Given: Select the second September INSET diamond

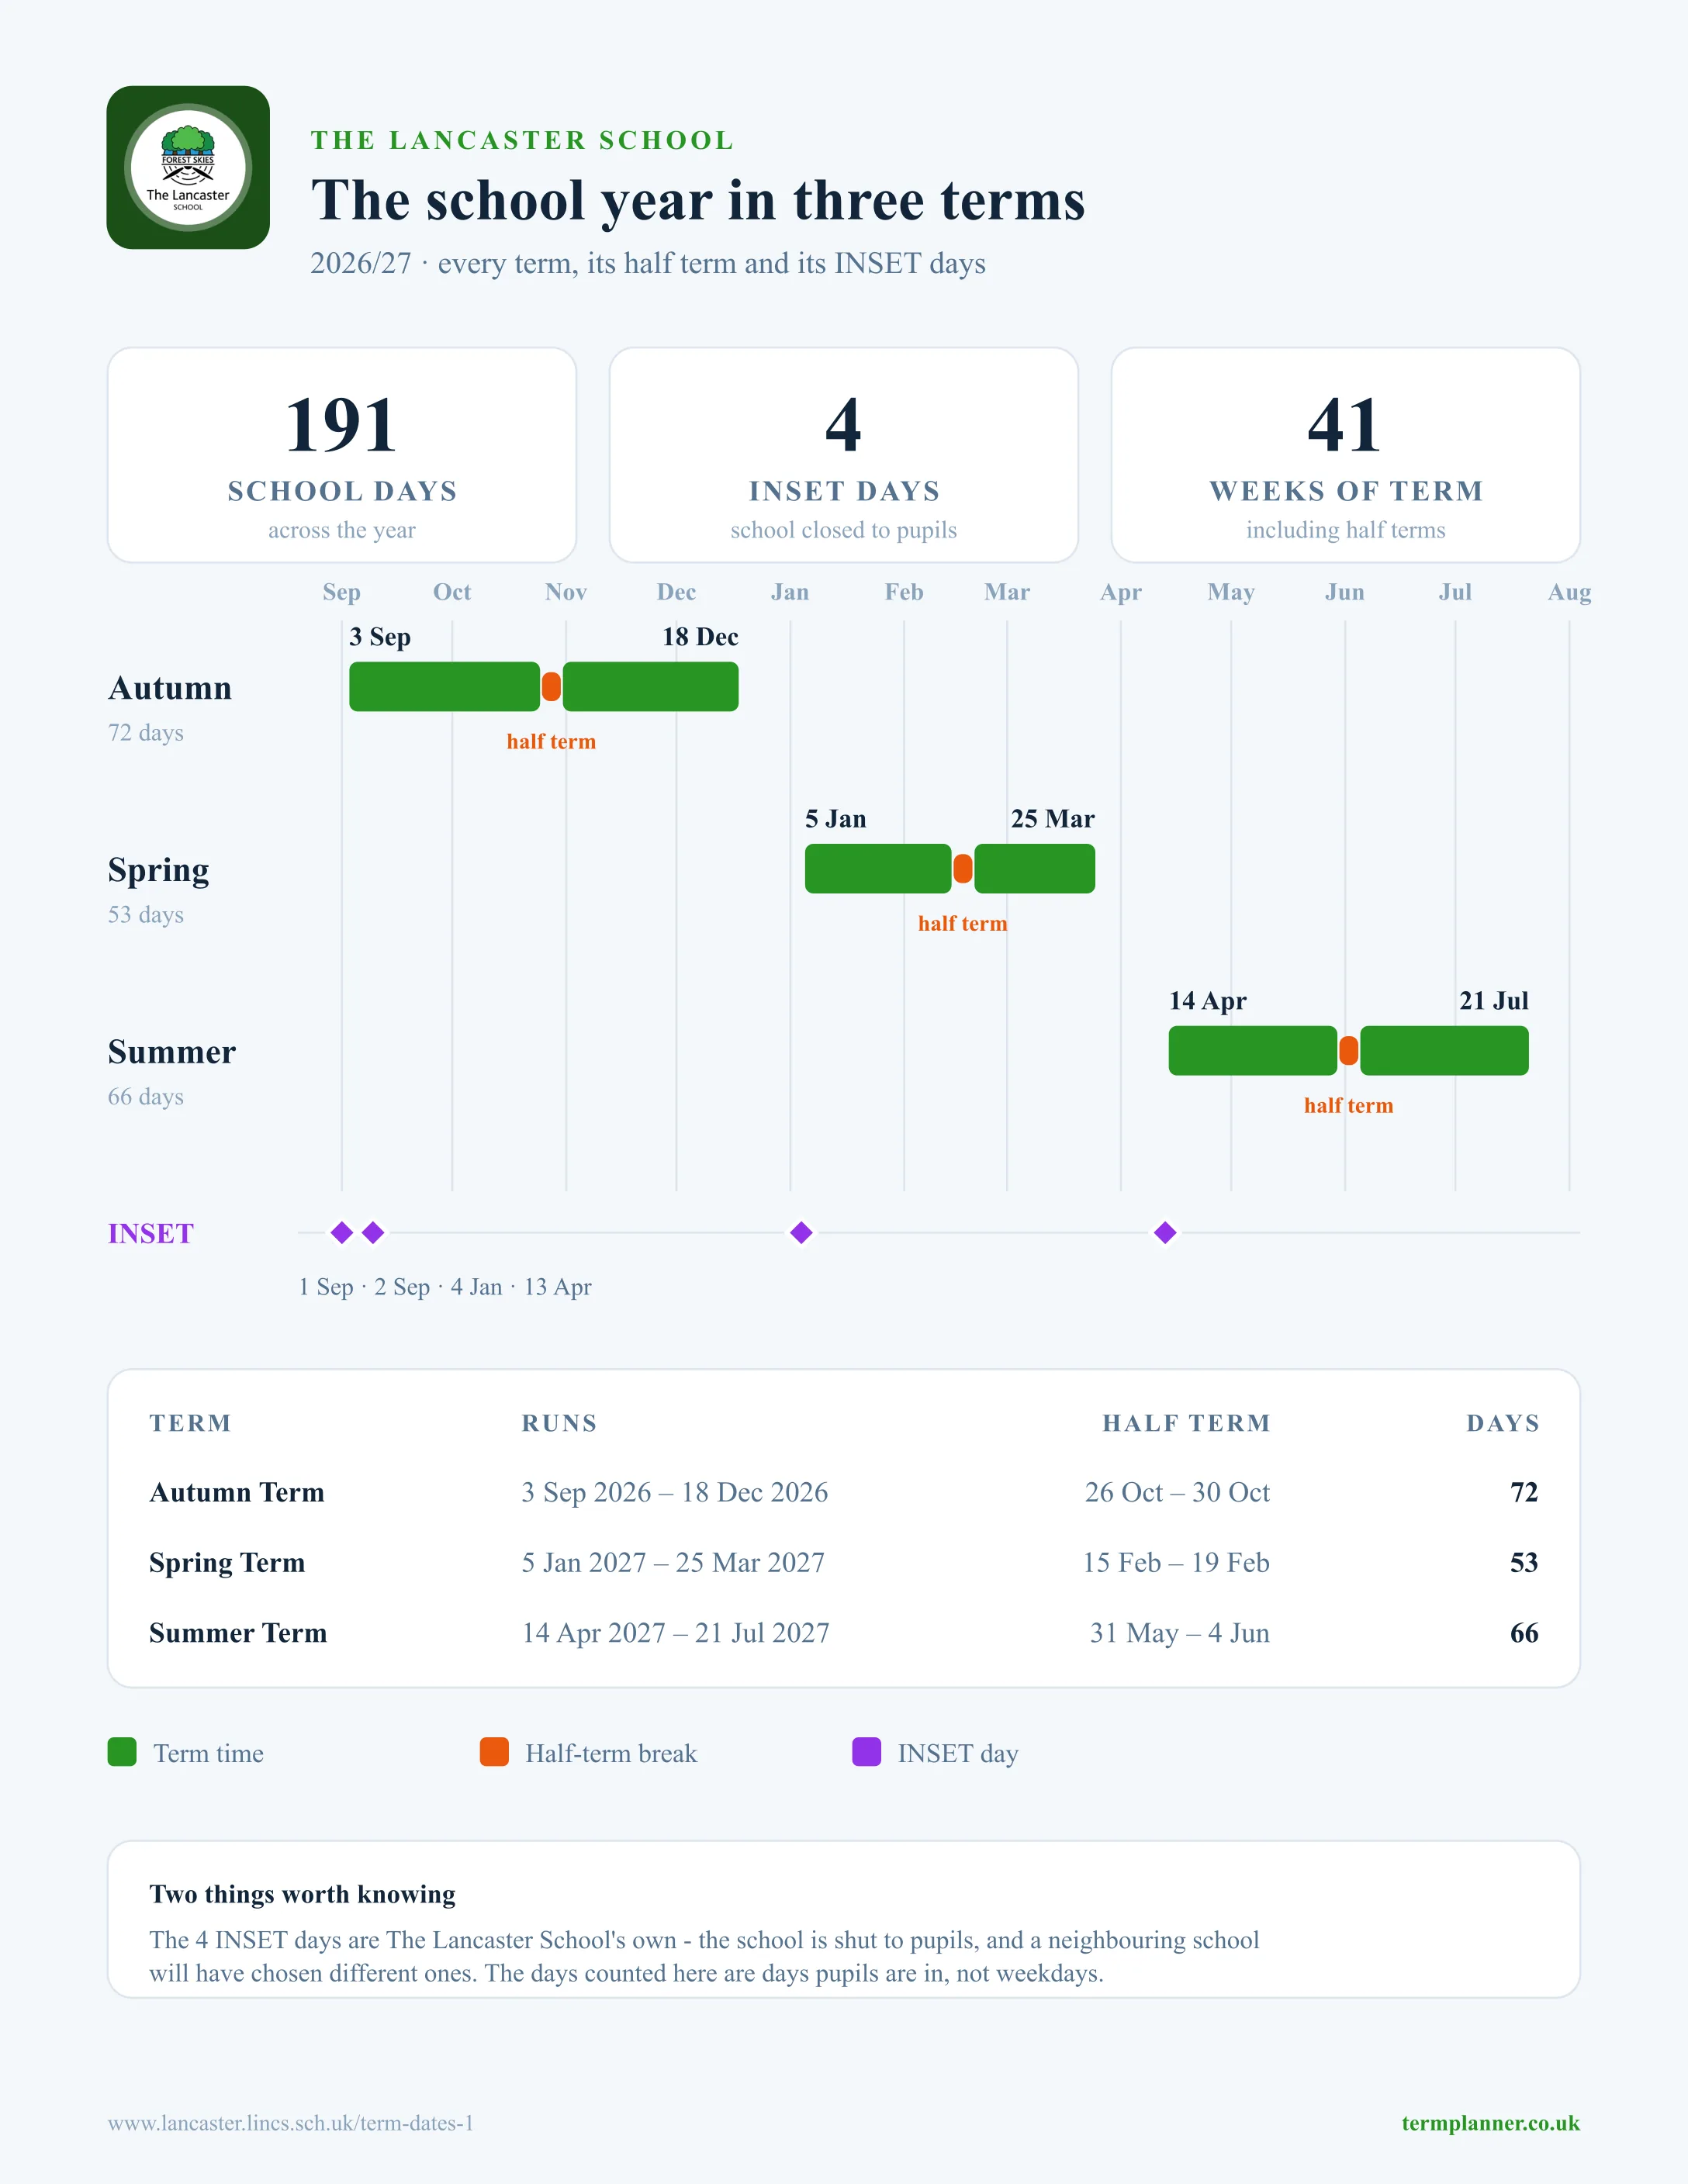Looking at the screenshot, I should [x=373, y=1232].
